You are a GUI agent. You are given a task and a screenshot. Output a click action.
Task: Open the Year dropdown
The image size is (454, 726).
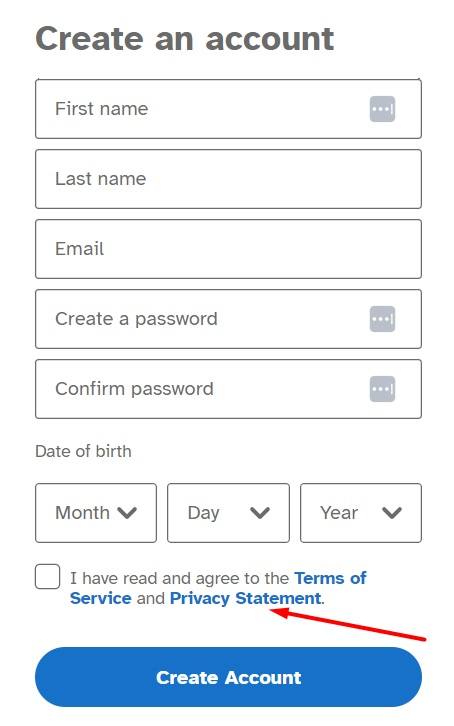(x=361, y=513)
